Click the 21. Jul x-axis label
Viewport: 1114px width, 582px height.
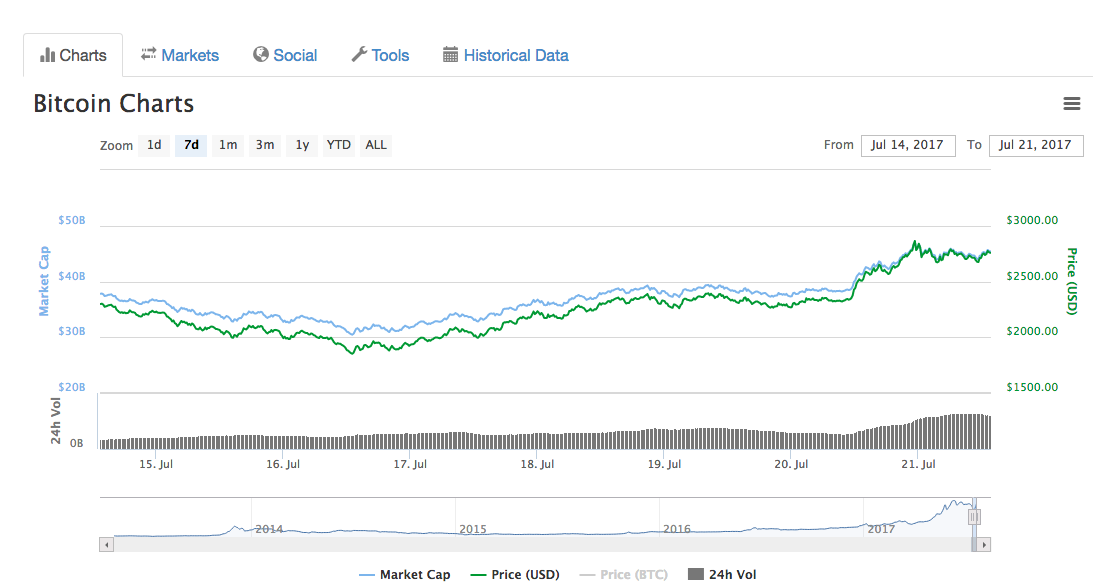[918, 464]
